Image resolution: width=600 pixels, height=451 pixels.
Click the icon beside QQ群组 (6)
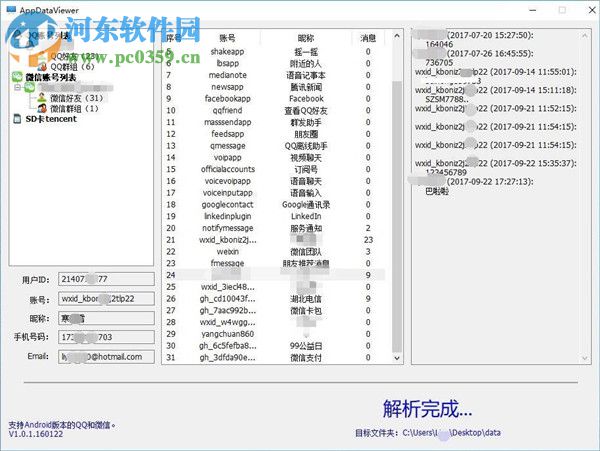(x=43, y=67)
